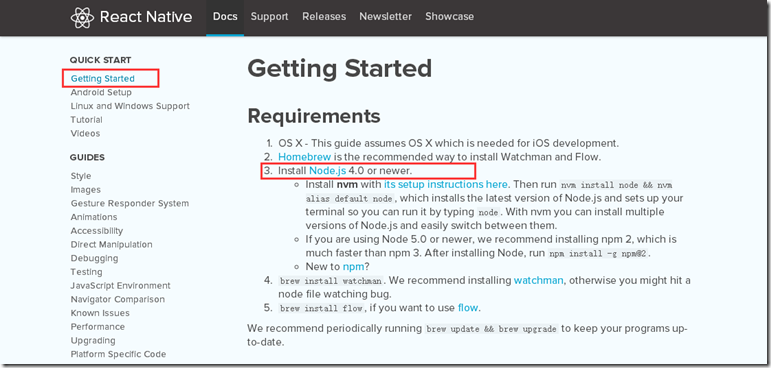The image size is (771, 368).
Task: Follow the watchman link
Action: (x=538, y=280)
